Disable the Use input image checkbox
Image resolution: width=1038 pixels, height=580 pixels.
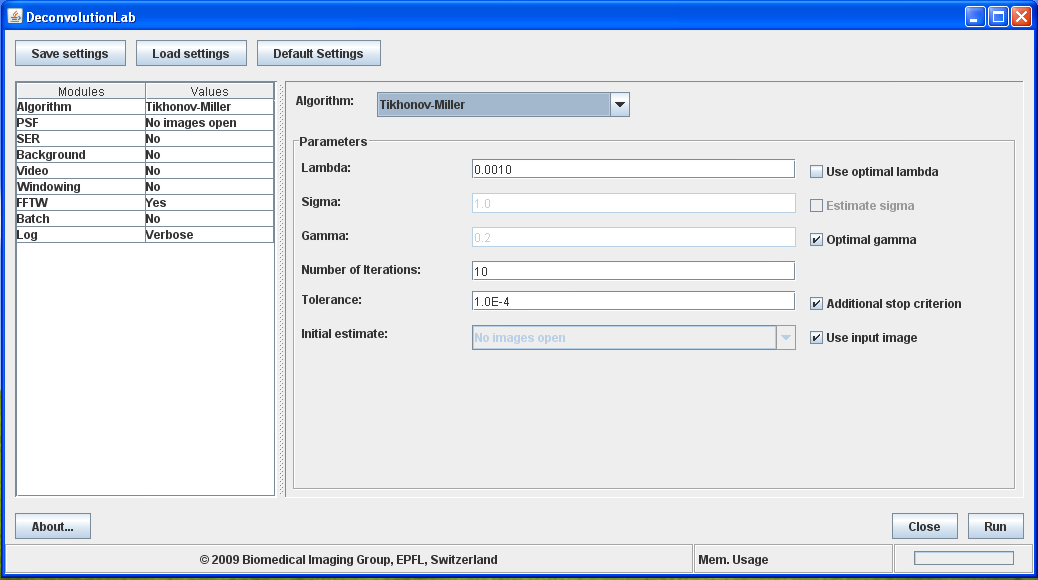coord(817,338)
